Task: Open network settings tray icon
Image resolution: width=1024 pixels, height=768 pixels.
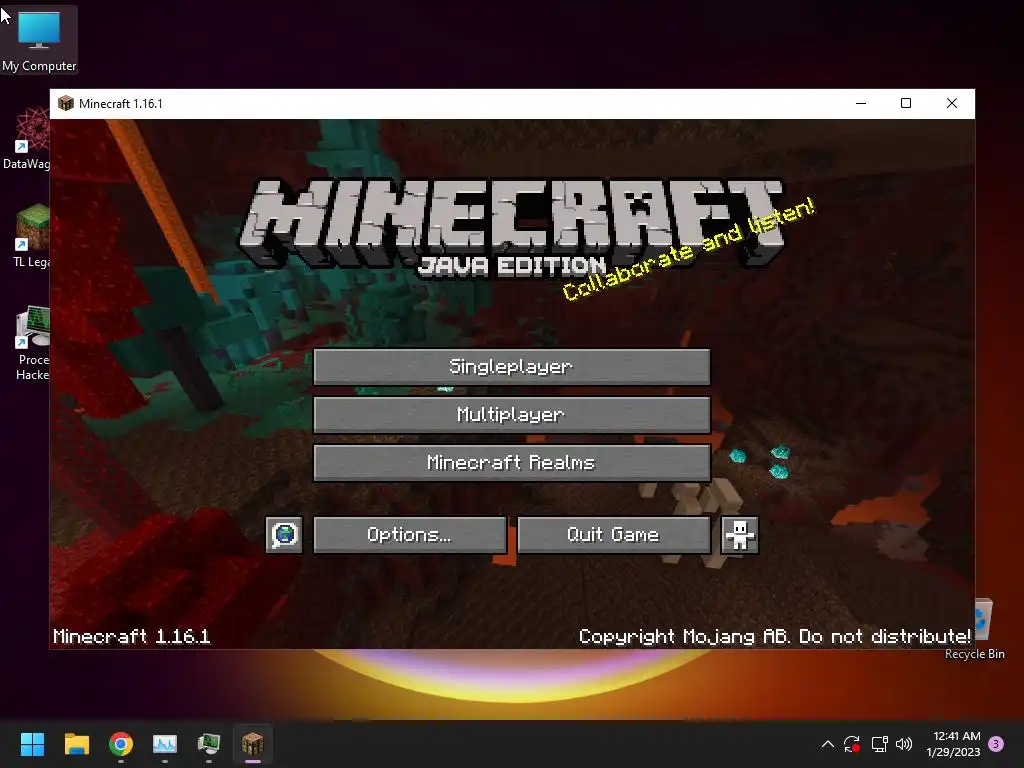Action: click(x=880, y=744)
